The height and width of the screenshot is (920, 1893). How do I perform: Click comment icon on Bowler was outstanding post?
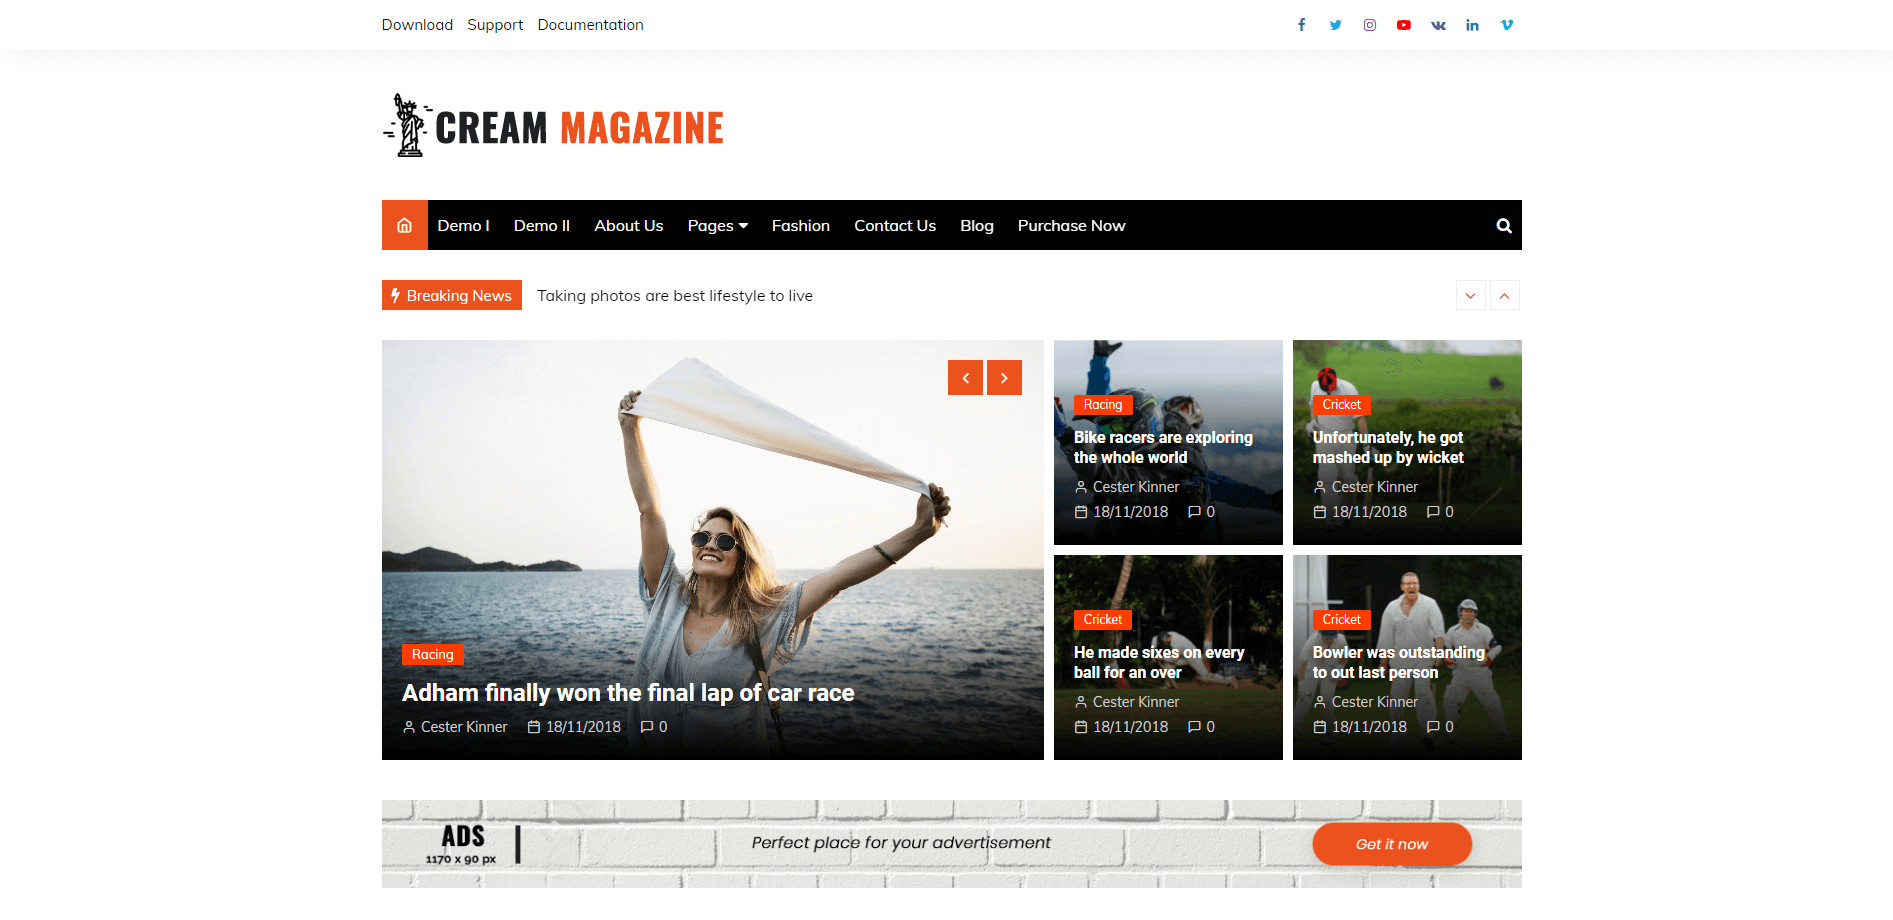(x=1433, y=727)
